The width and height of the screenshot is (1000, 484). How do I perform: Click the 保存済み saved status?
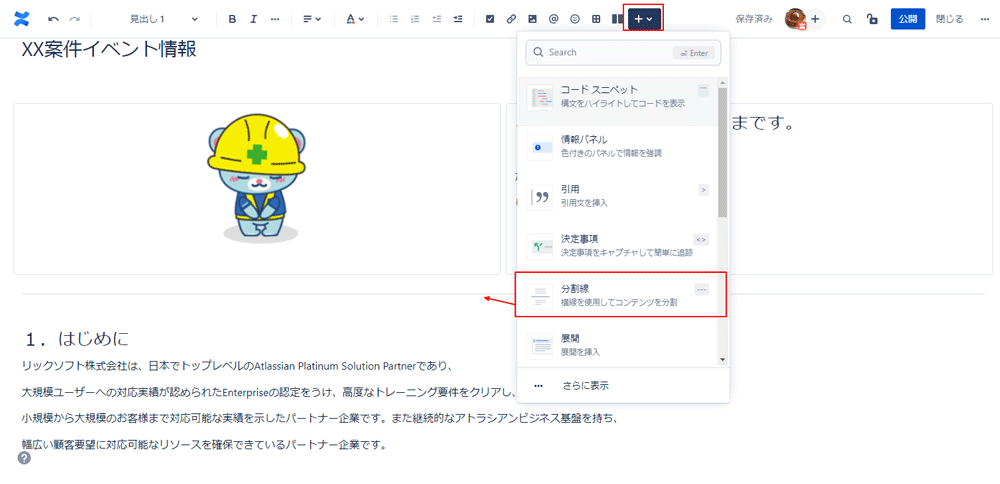click(x=754, y=19)
